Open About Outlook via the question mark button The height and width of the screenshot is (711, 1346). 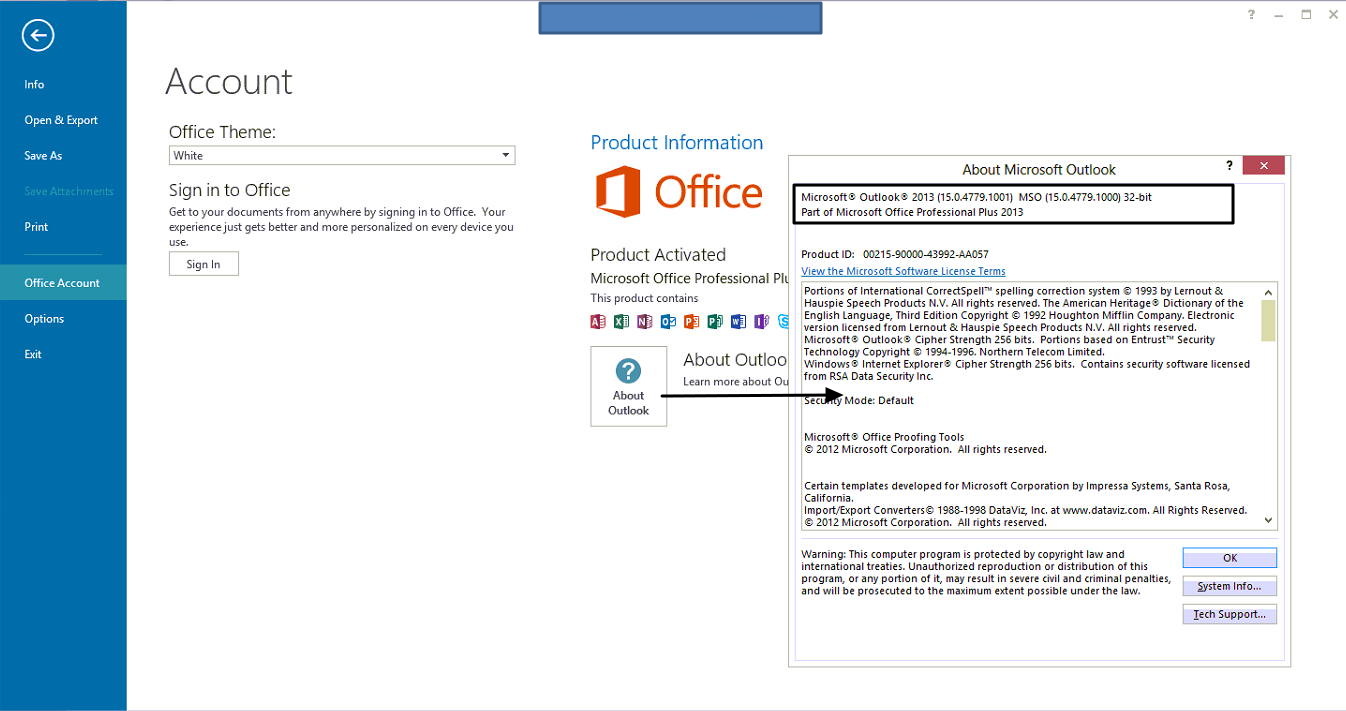pos(628,386)
